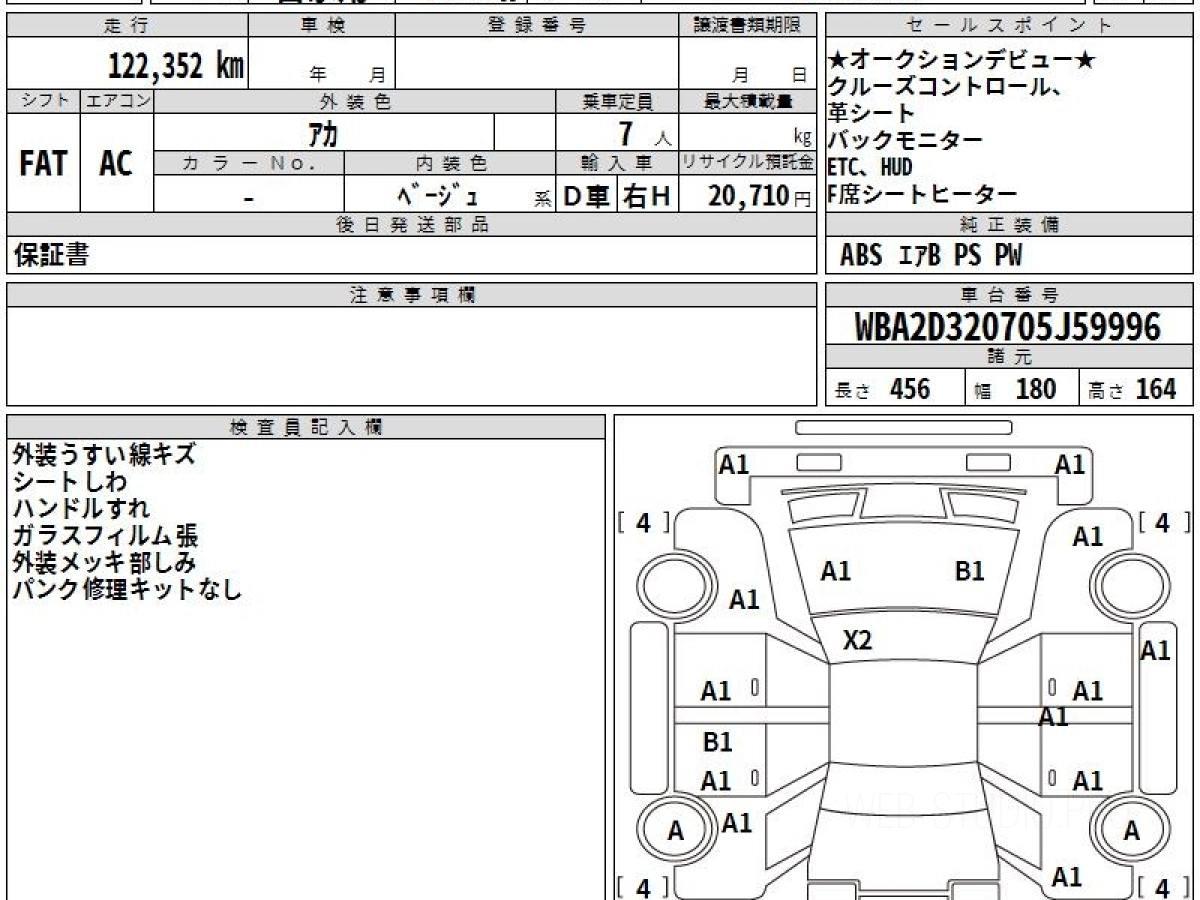The width and height of the screenshot is (1200, 900).
Task: Select the mileage value 122,352 km
Action: 176,66
